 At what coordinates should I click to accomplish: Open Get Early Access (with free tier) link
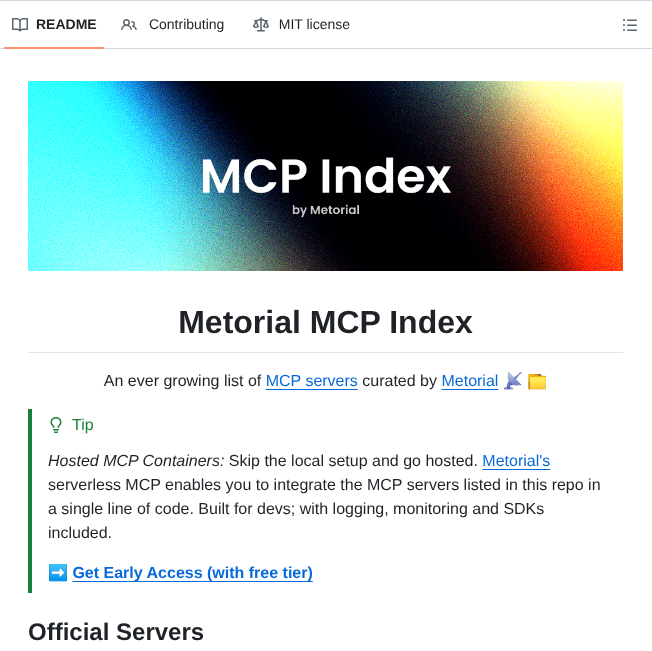(x=193, y=572)
